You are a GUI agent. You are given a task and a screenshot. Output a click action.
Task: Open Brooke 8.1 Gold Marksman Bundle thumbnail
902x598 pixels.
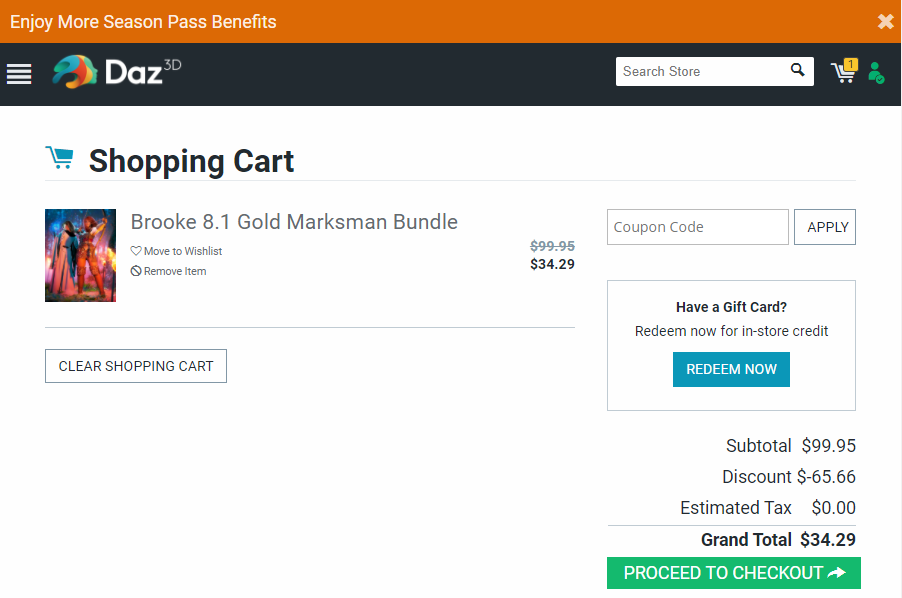point(80,255)
